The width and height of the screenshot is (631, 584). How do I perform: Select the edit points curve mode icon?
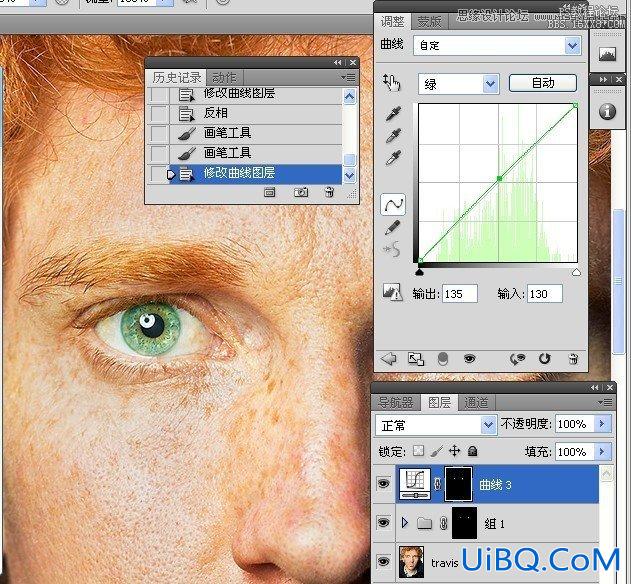(x=393, y=204)
